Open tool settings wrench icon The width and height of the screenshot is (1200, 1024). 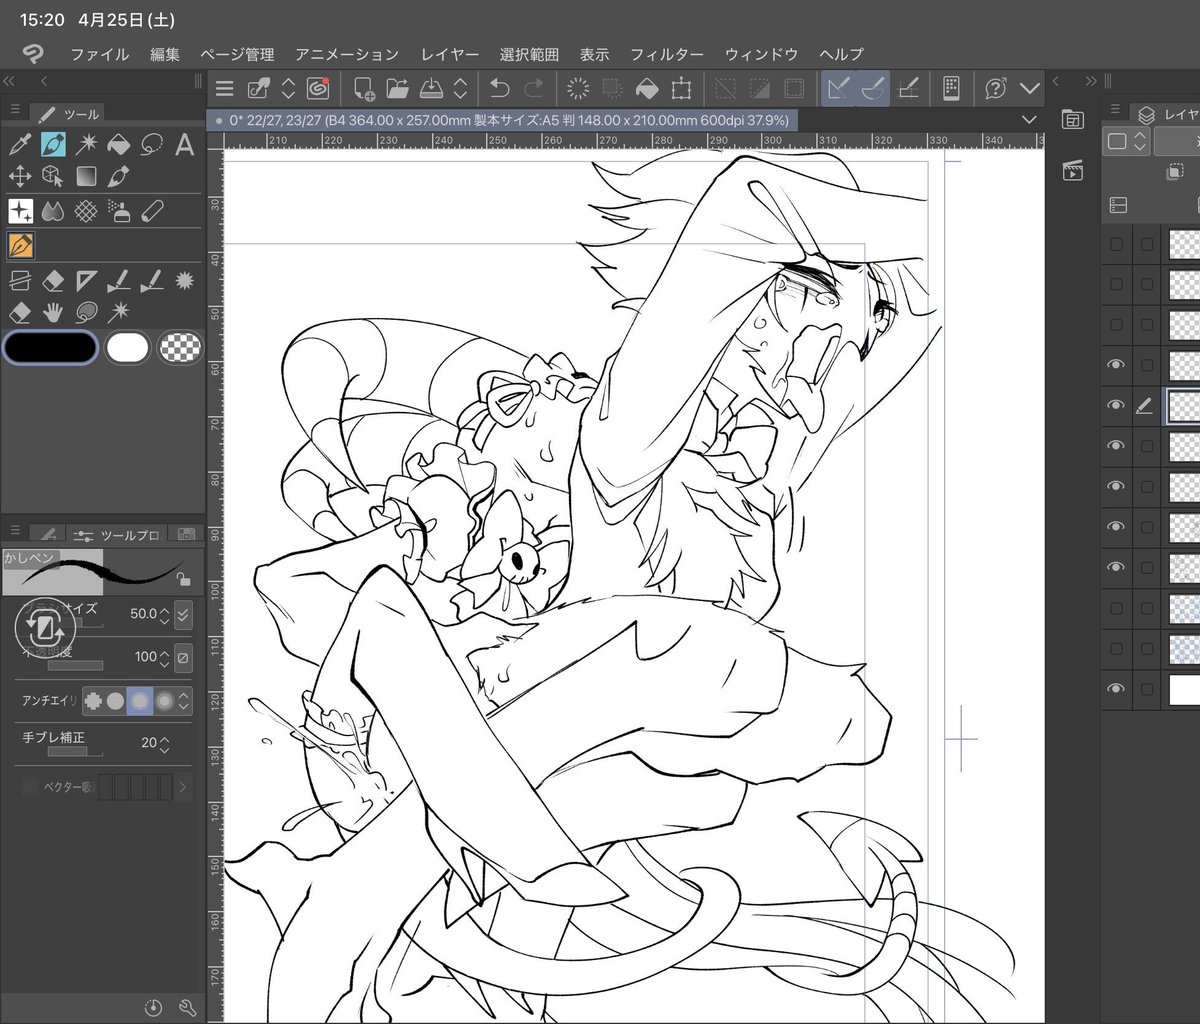tap(186, 1007)
